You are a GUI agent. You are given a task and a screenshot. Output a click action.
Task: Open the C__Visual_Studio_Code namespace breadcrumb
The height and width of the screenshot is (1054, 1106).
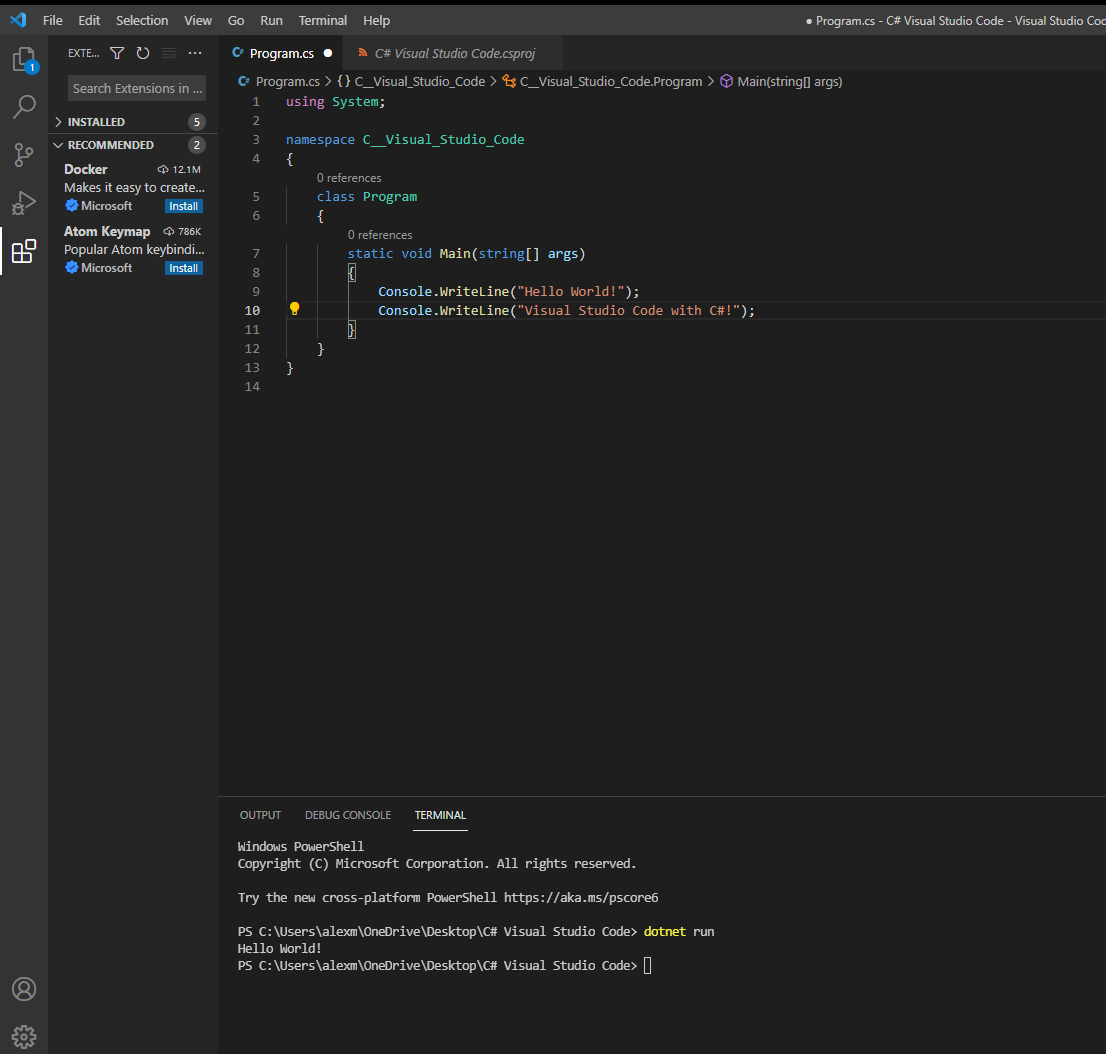420,81
